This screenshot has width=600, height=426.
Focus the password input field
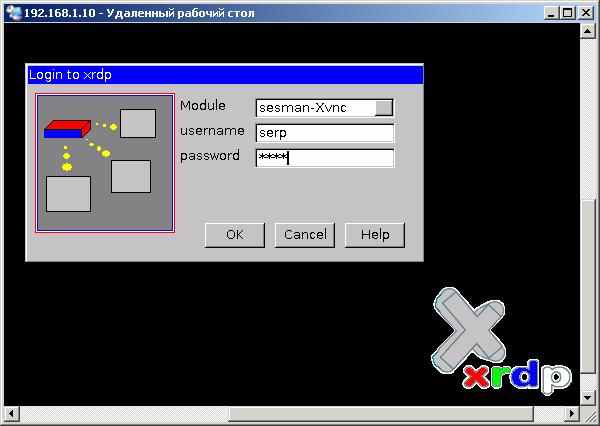[324, 158]
